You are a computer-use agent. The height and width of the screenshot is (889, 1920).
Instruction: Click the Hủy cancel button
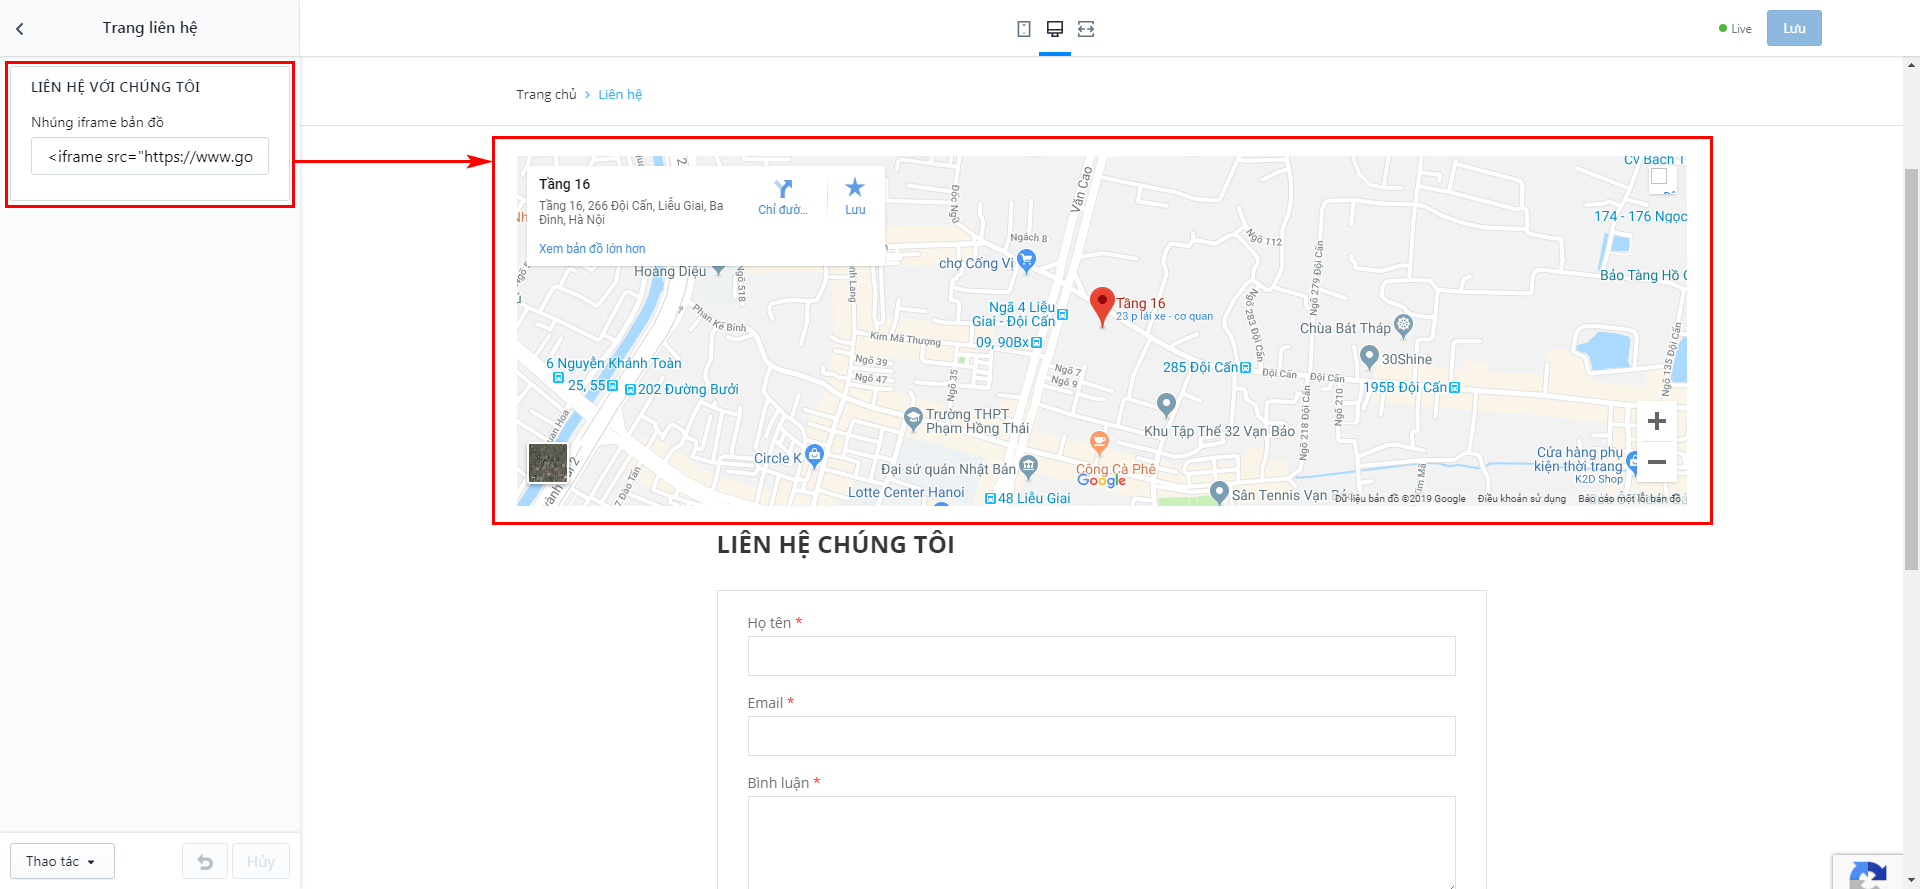coord(261,861)
